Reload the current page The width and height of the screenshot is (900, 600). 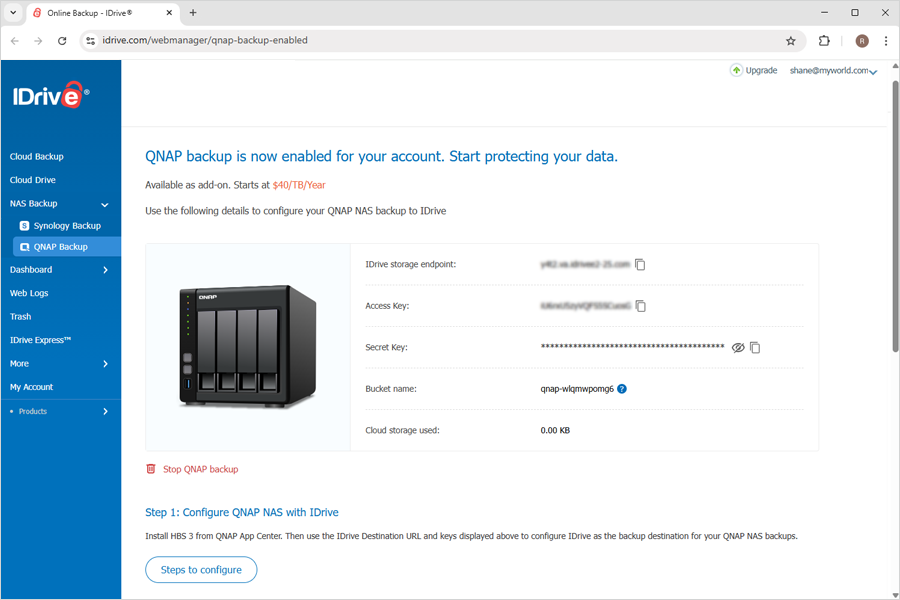pos(62,41)
